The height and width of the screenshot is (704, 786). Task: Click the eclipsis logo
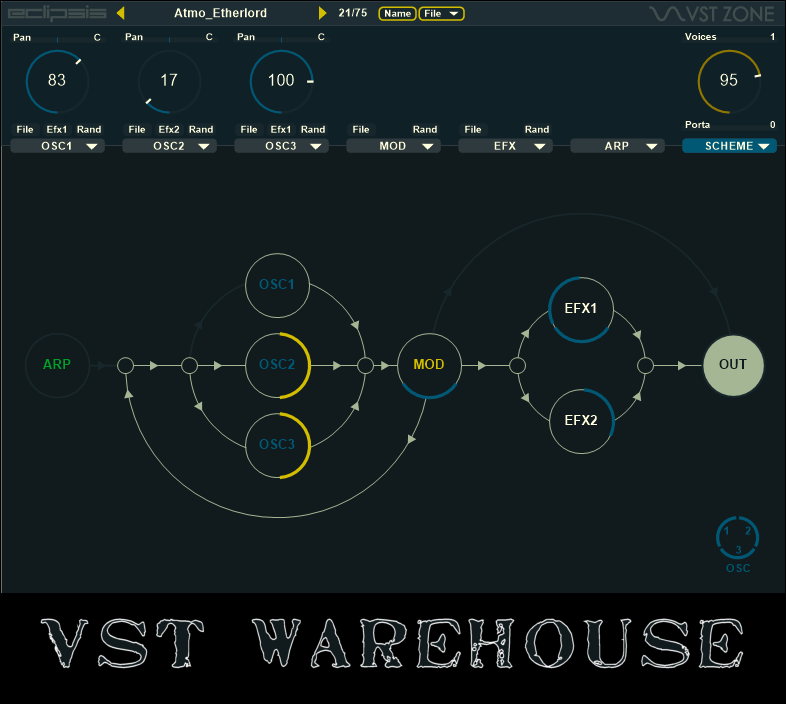57,14
